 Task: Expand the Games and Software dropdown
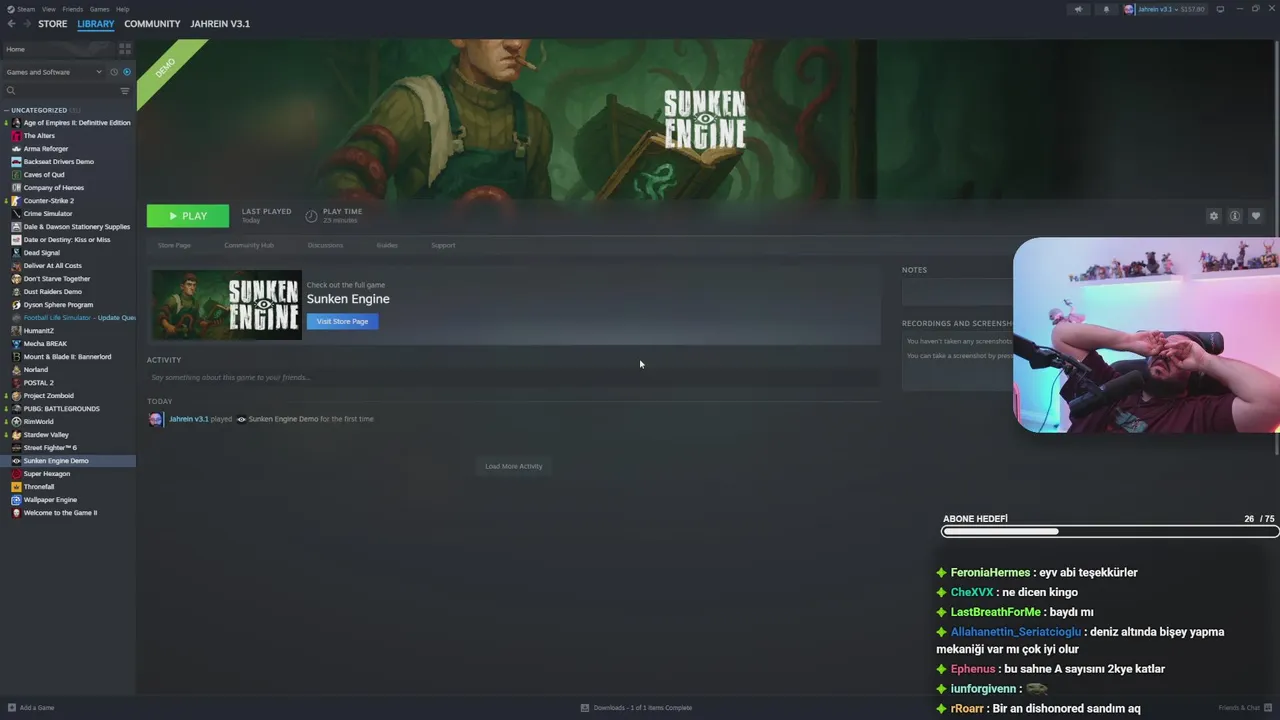(x=54, y=72)
